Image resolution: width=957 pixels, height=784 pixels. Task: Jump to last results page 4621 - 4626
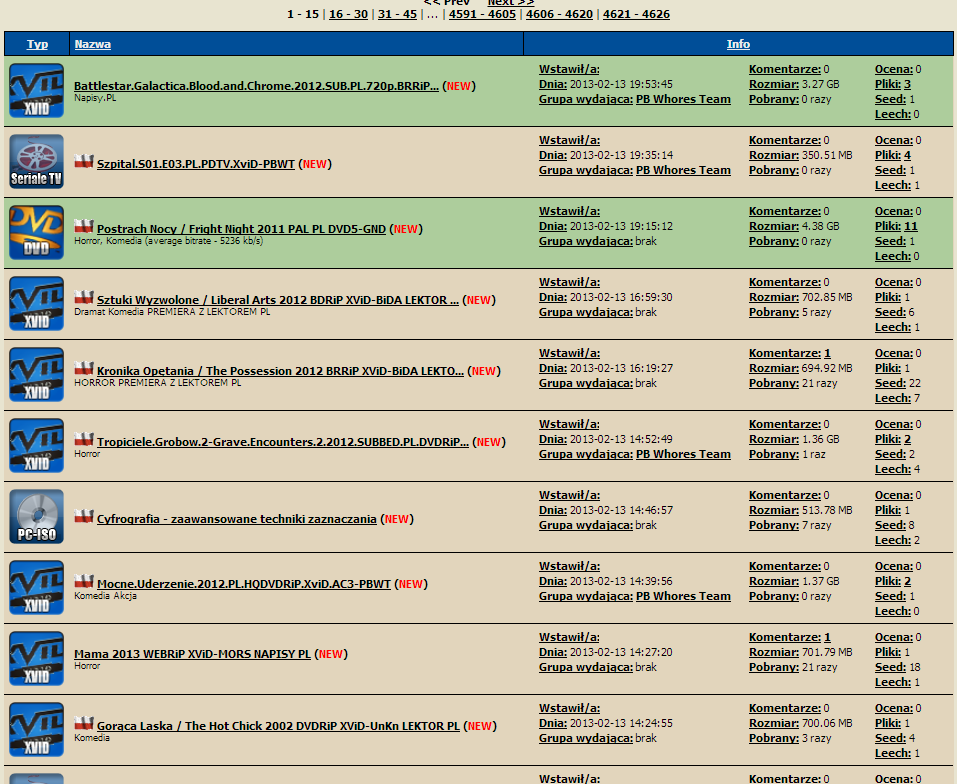coord(636,14)
